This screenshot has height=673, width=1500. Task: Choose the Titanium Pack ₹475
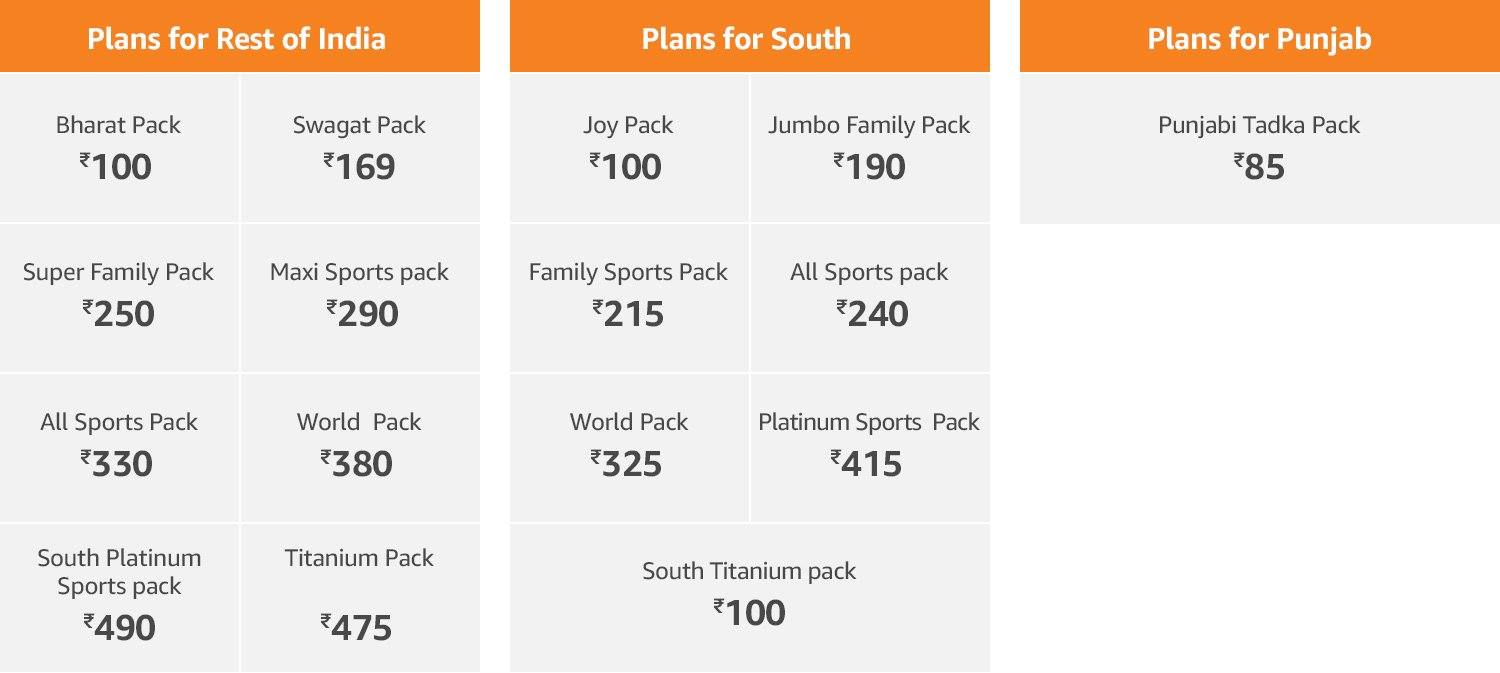pos(360,598)
